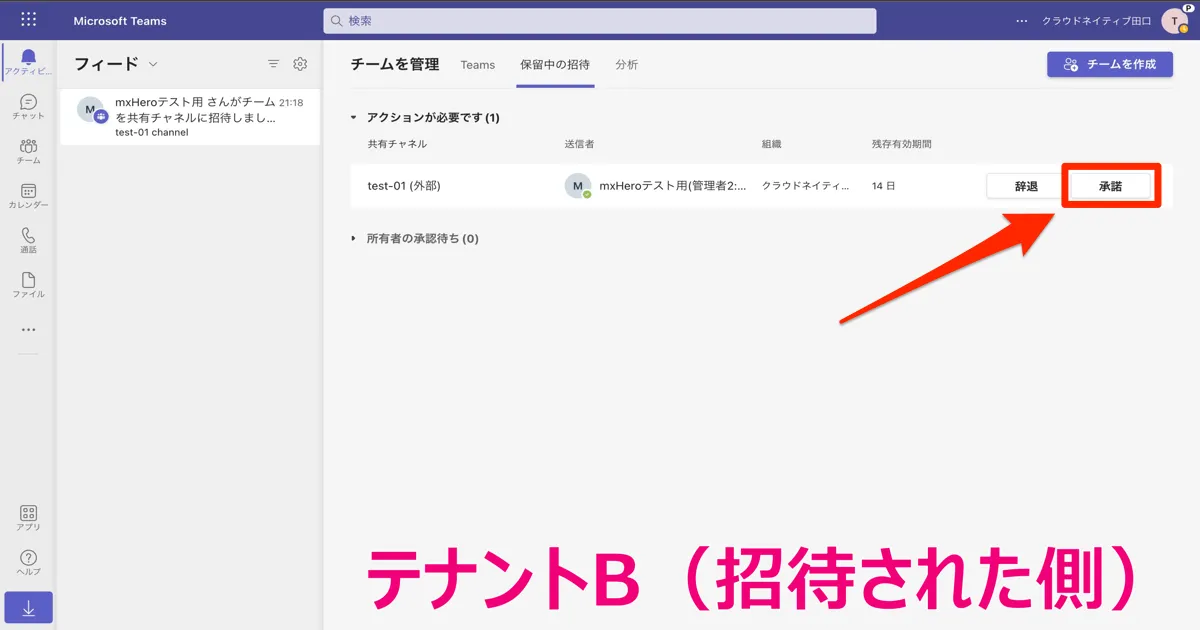Open Chat in the sidebar
Screen dimensions: 1200x630
[x=28, y=103]
